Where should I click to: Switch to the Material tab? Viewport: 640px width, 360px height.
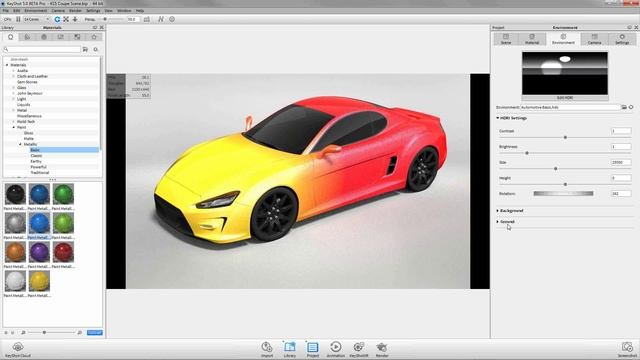coord(532,39)
